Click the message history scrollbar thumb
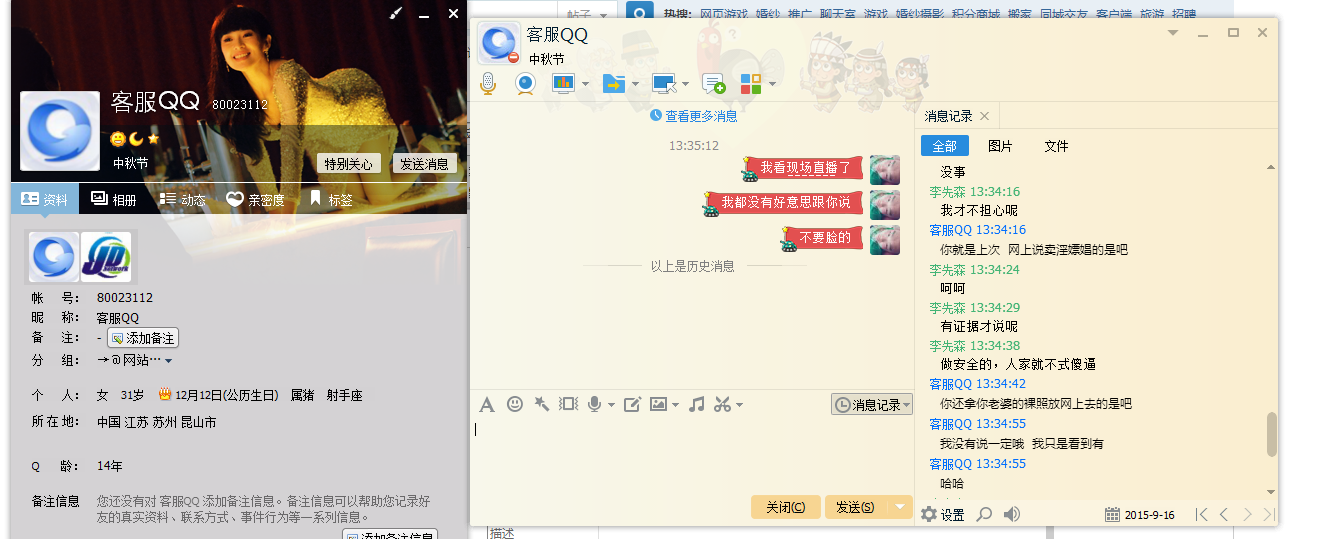 pos(1272,434)
